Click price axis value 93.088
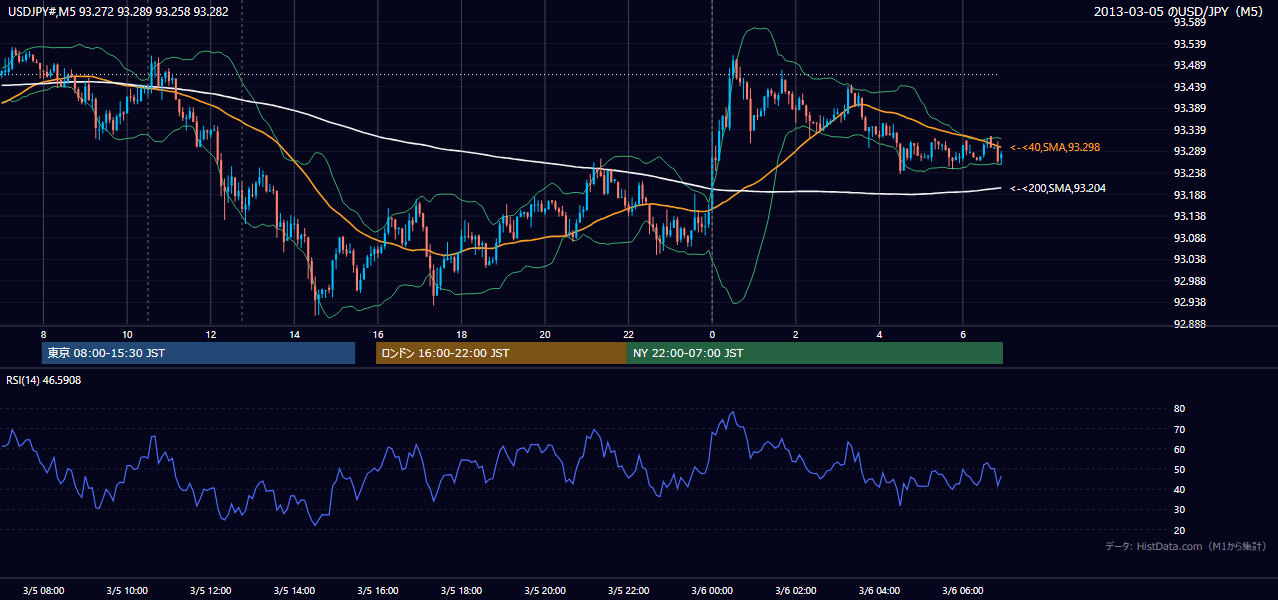 pyautogui.click(x=1188, y=238)
